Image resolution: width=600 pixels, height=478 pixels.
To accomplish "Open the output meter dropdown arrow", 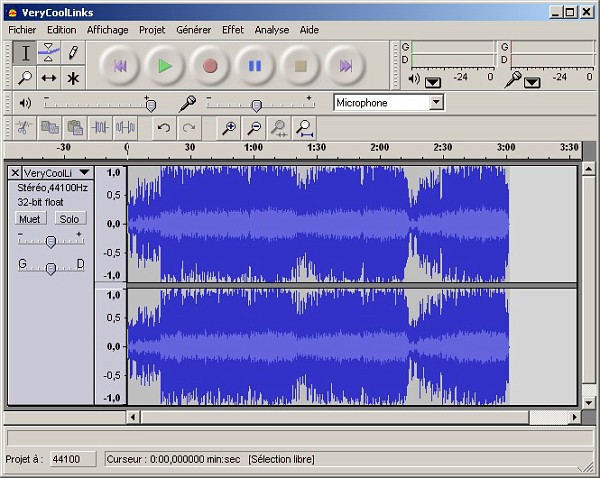I will click(x=433, y=82).
